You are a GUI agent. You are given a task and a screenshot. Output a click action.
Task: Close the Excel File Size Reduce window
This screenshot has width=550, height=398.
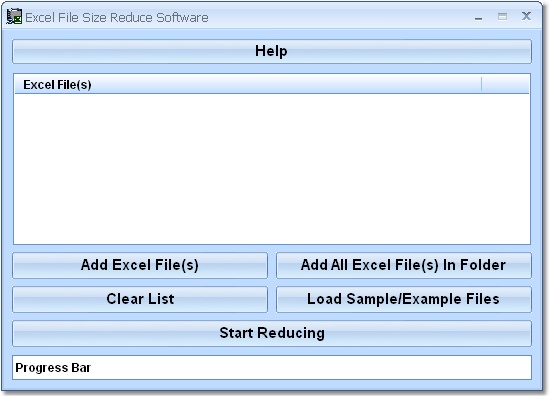point(526,16)
